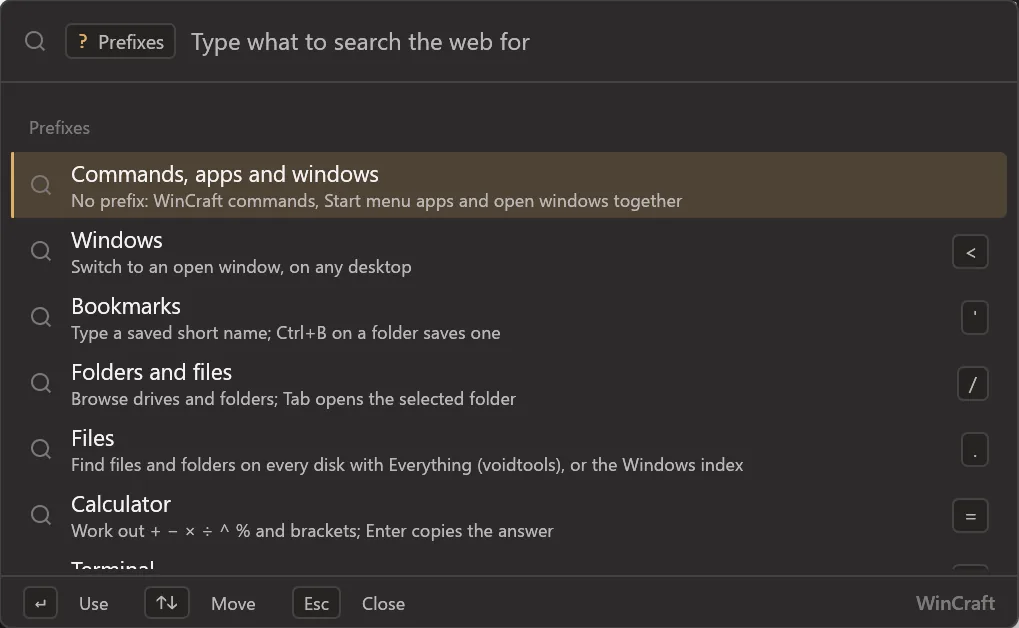Screen dimensions: 1019x628
Task: Select the Bookmarks prefix entry
Action: click(x=509, y=318)
